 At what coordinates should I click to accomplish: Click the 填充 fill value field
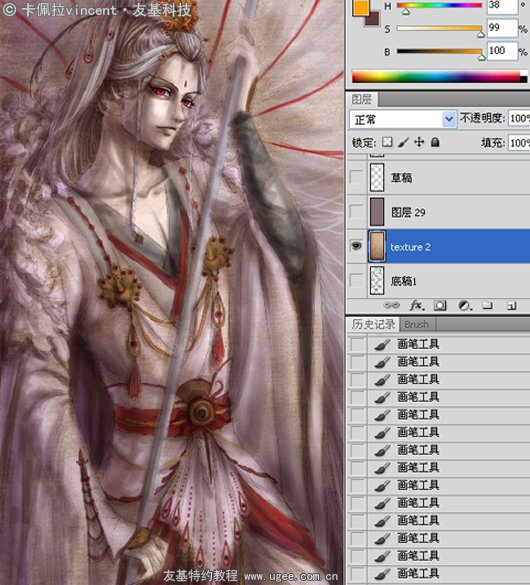click(x=519, y=143)
